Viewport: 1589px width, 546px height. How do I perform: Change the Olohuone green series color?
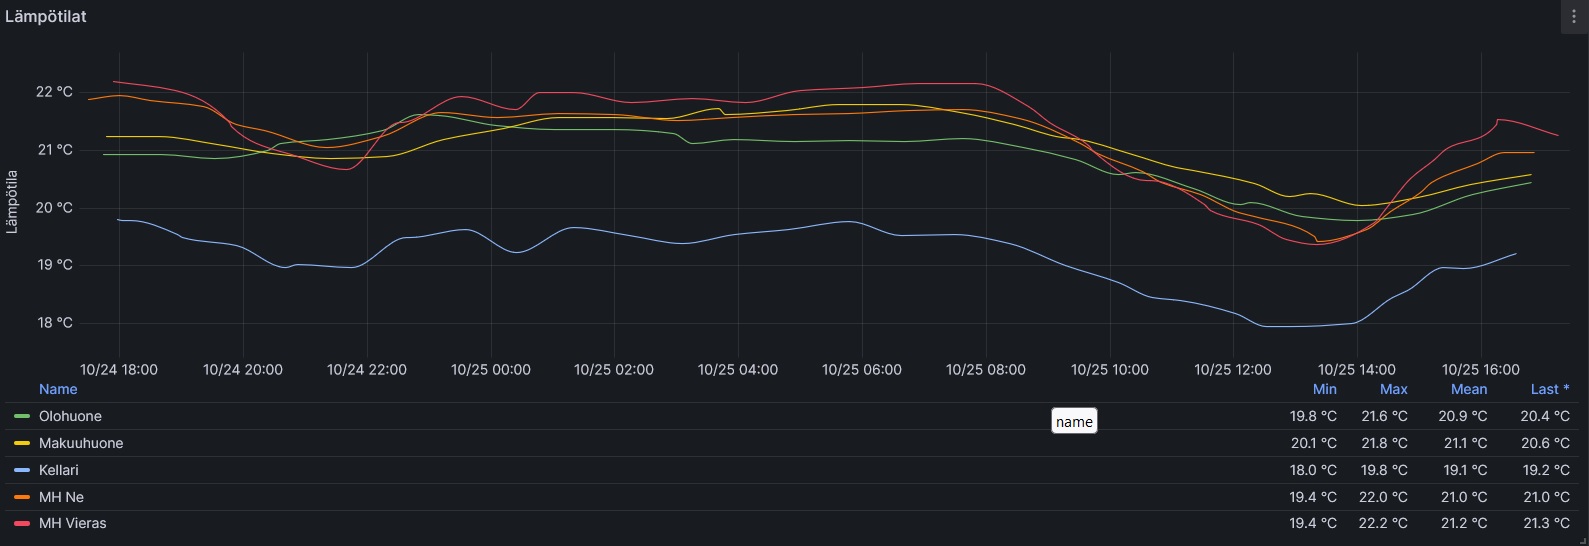(22, 416)
